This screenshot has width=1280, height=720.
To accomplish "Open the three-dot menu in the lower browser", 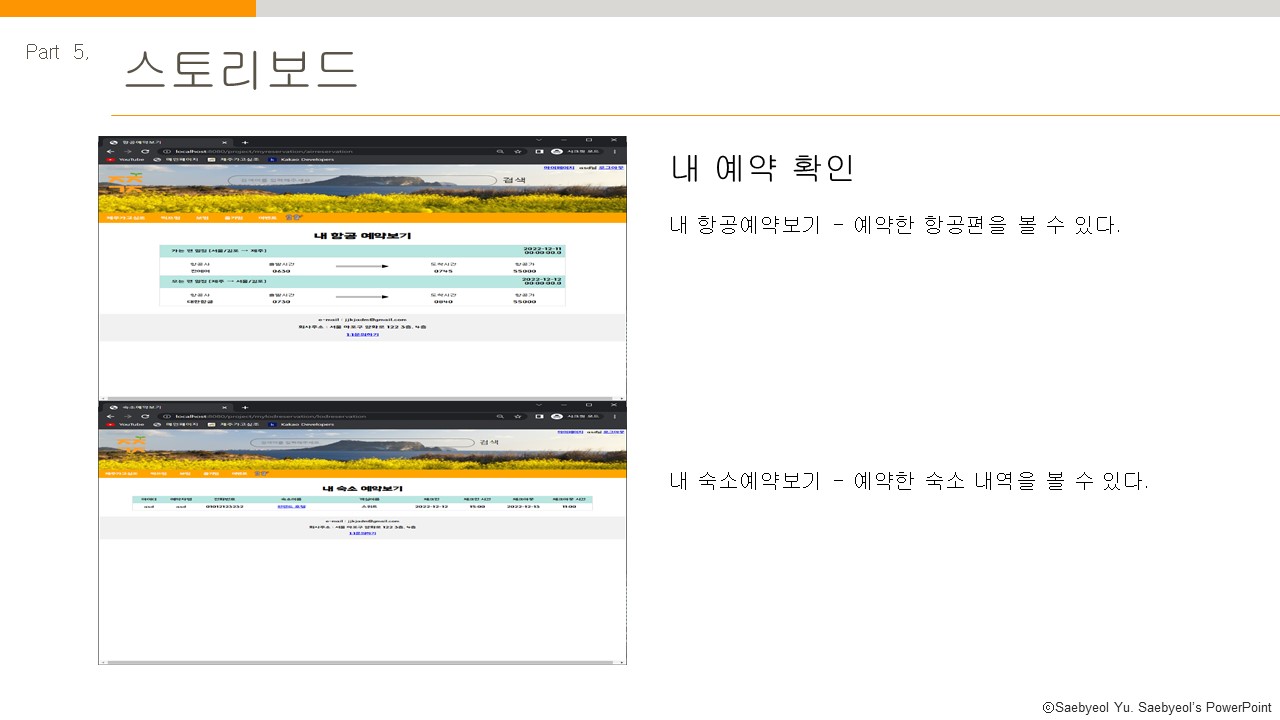I will (x=615, y=416).
